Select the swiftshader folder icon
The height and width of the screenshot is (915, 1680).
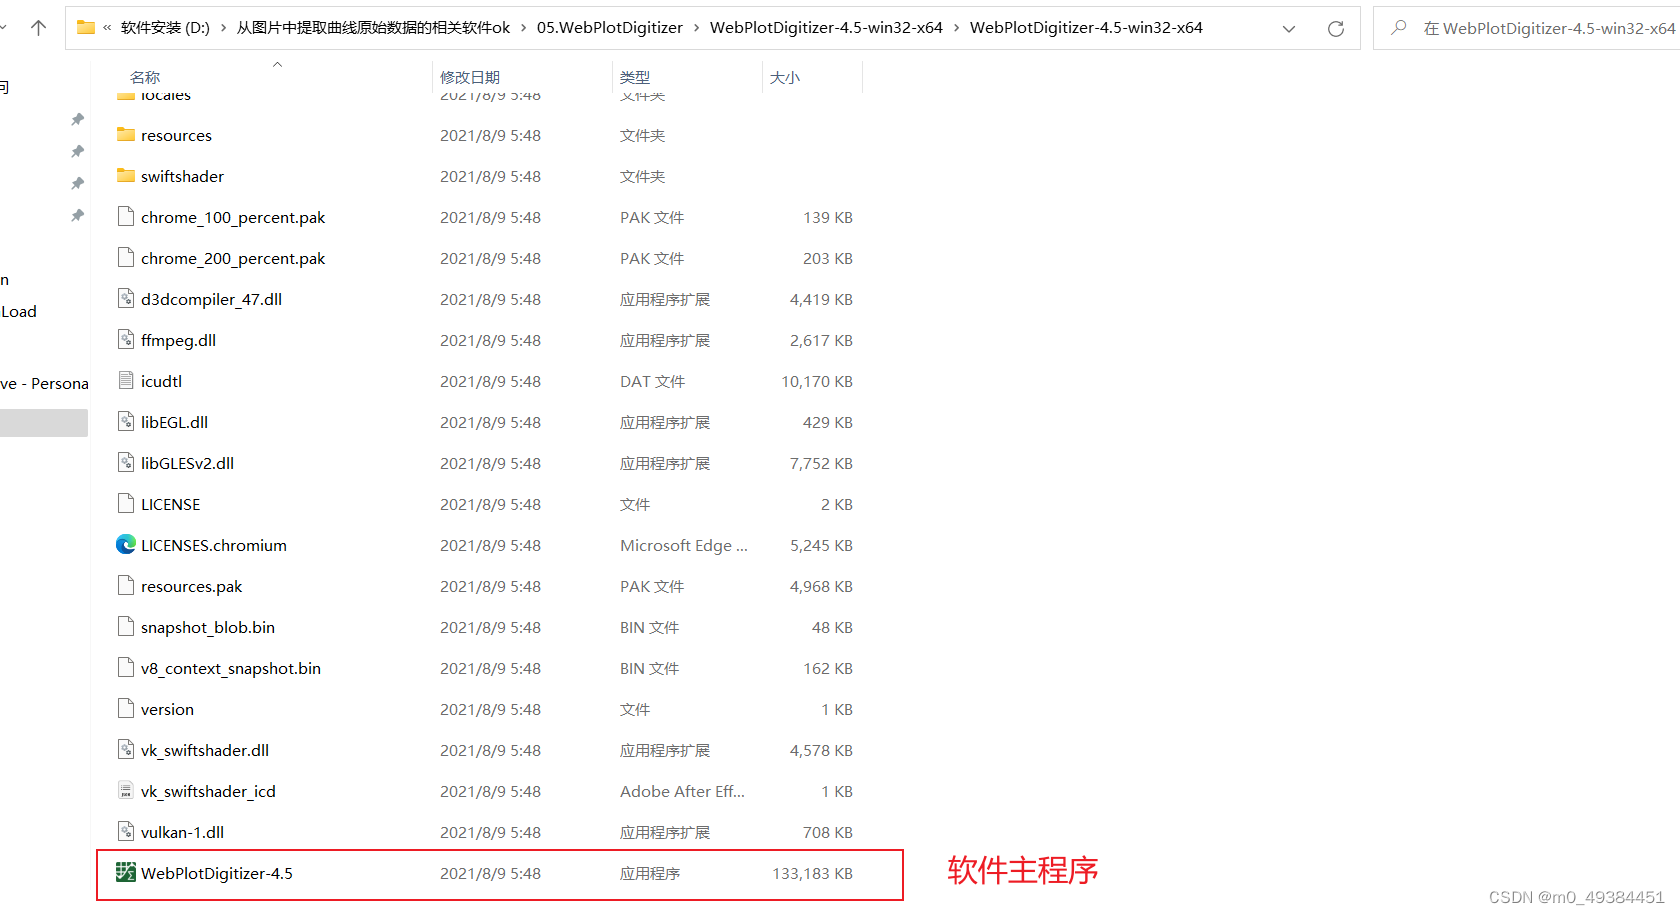126,176
